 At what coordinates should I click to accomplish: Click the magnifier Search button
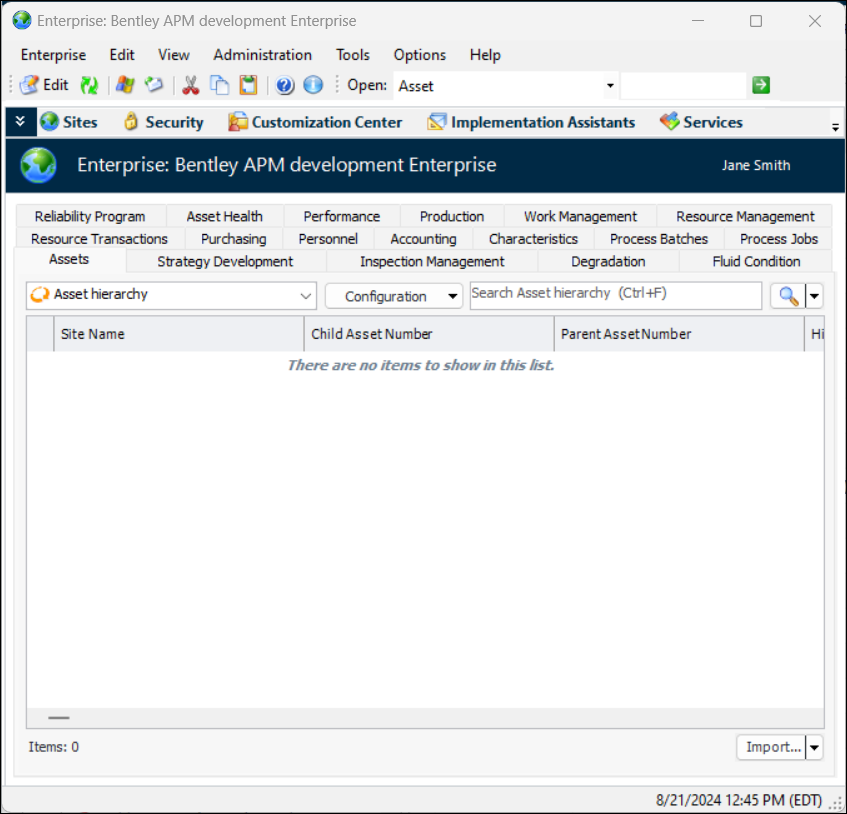tap(788, 296)
